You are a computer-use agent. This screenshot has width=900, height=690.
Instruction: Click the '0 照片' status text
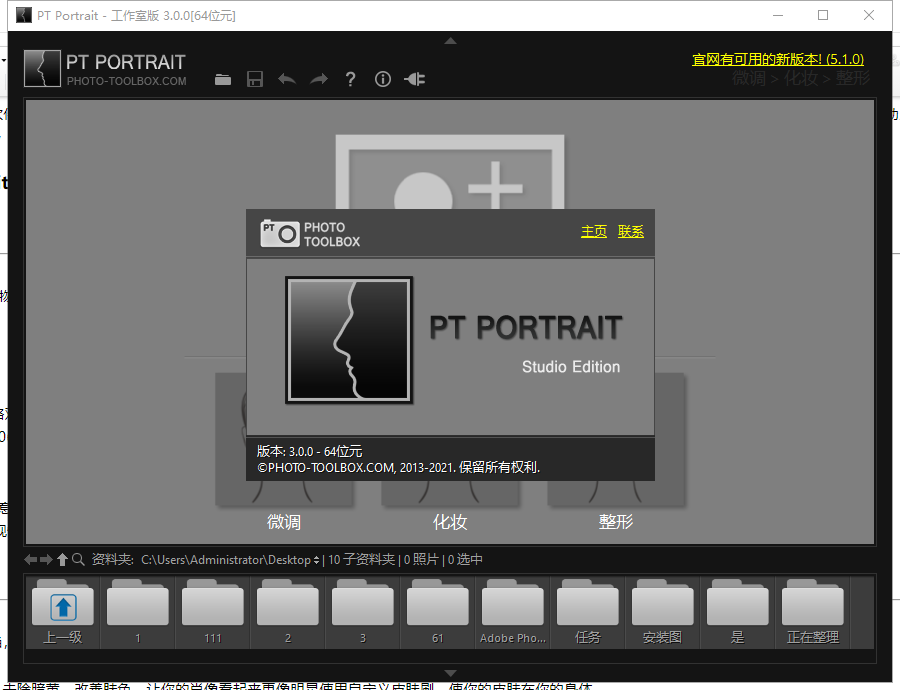tap(421, 560)
